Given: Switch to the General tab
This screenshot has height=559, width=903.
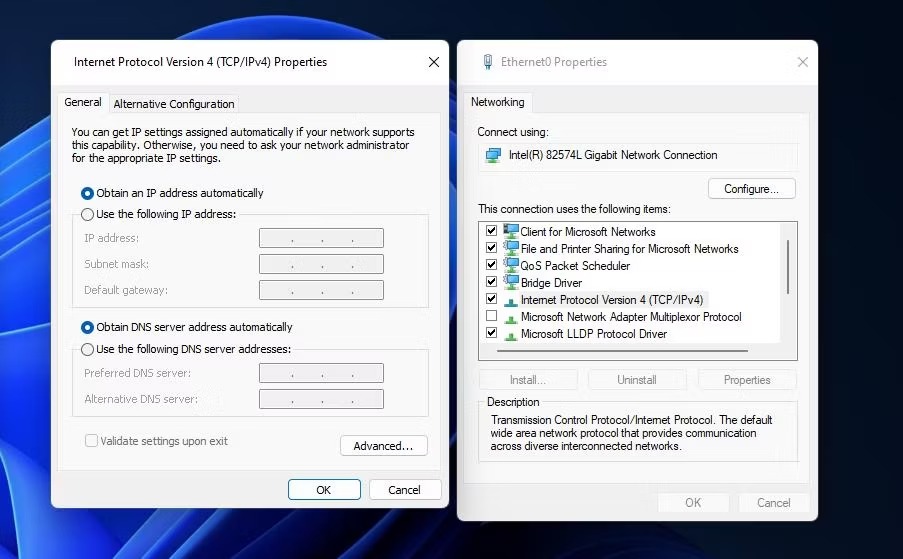Looking at the screenshot, I should [83, 102].
